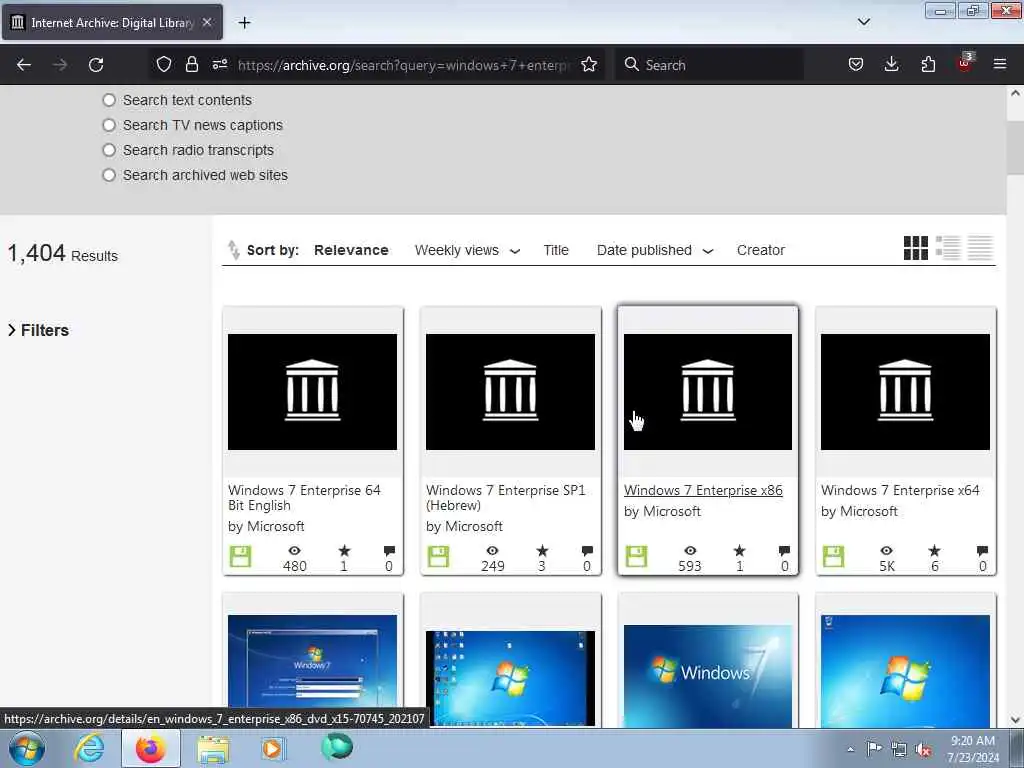This screenshot has width=1024, height=768.
Task: Switch to compact list view icon
Action: (x=980, y=248)
